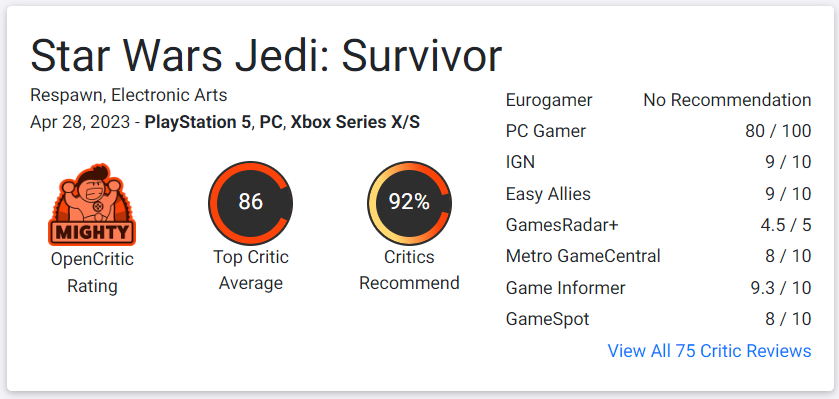Open the IGN review
Image resolution: width=839 pixels, height=399 pixels.
click(658, 162)
